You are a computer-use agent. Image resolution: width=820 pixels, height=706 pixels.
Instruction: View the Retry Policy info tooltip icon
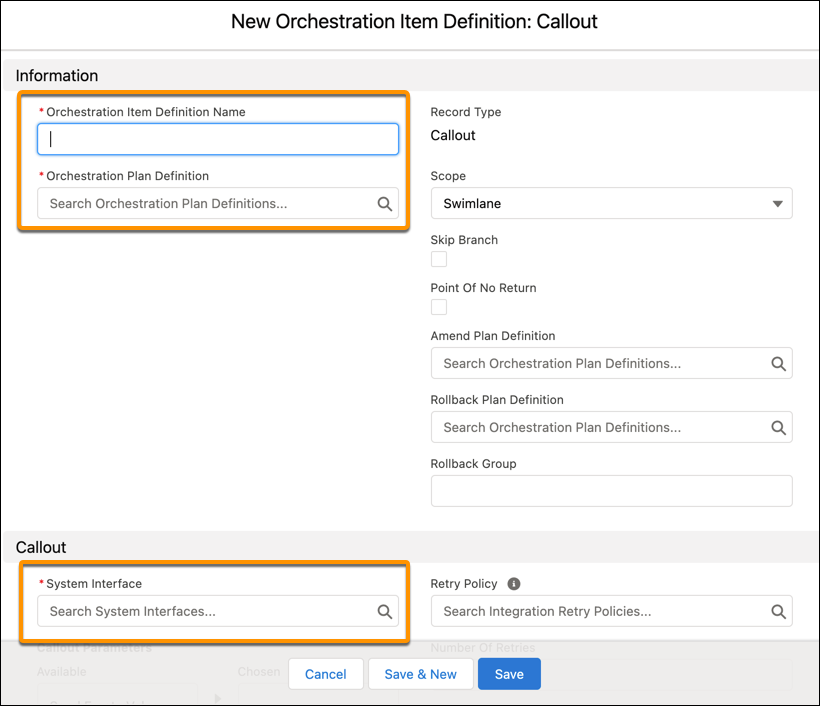(x=512, y=584)
